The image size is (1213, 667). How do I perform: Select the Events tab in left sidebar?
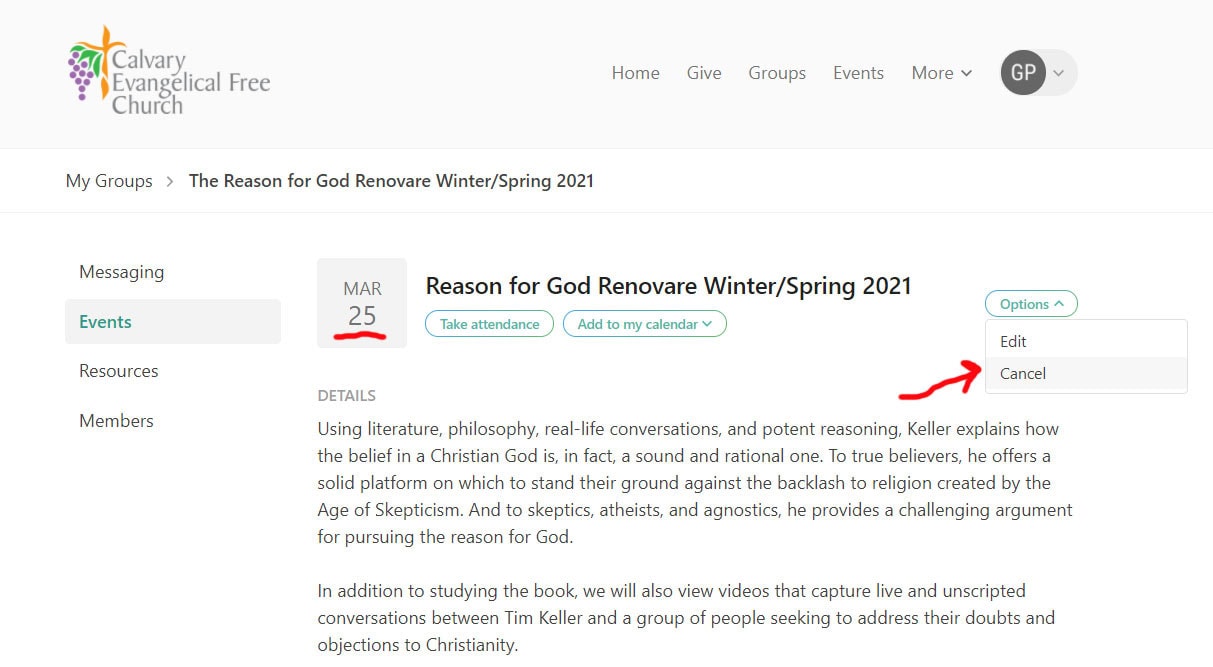105,322
